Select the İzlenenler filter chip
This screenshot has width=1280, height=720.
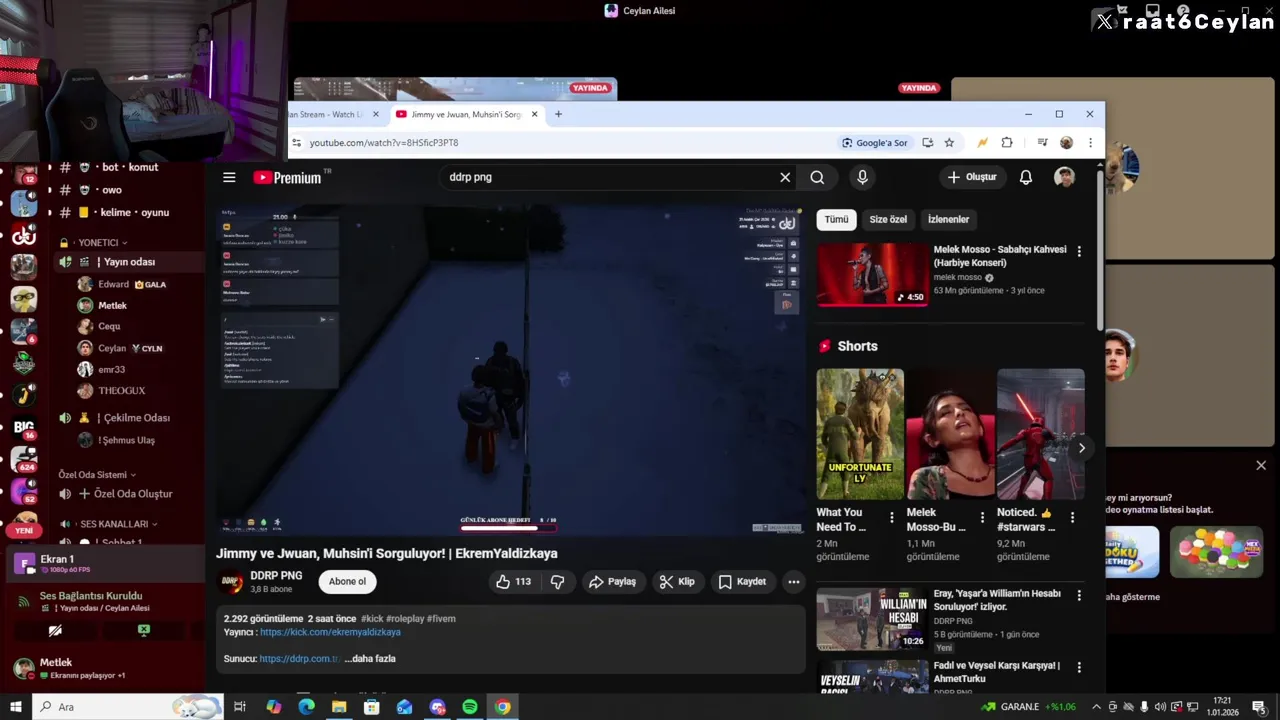(x=948, y=219)
